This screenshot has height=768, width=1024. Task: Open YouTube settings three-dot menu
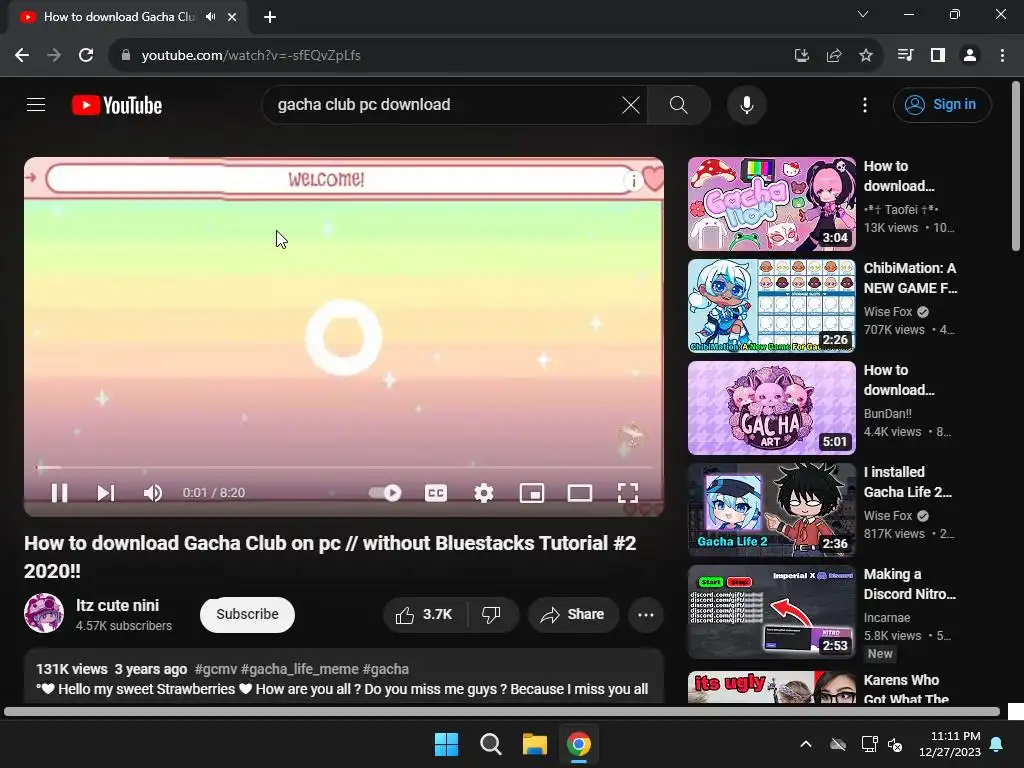pos(865,104)
